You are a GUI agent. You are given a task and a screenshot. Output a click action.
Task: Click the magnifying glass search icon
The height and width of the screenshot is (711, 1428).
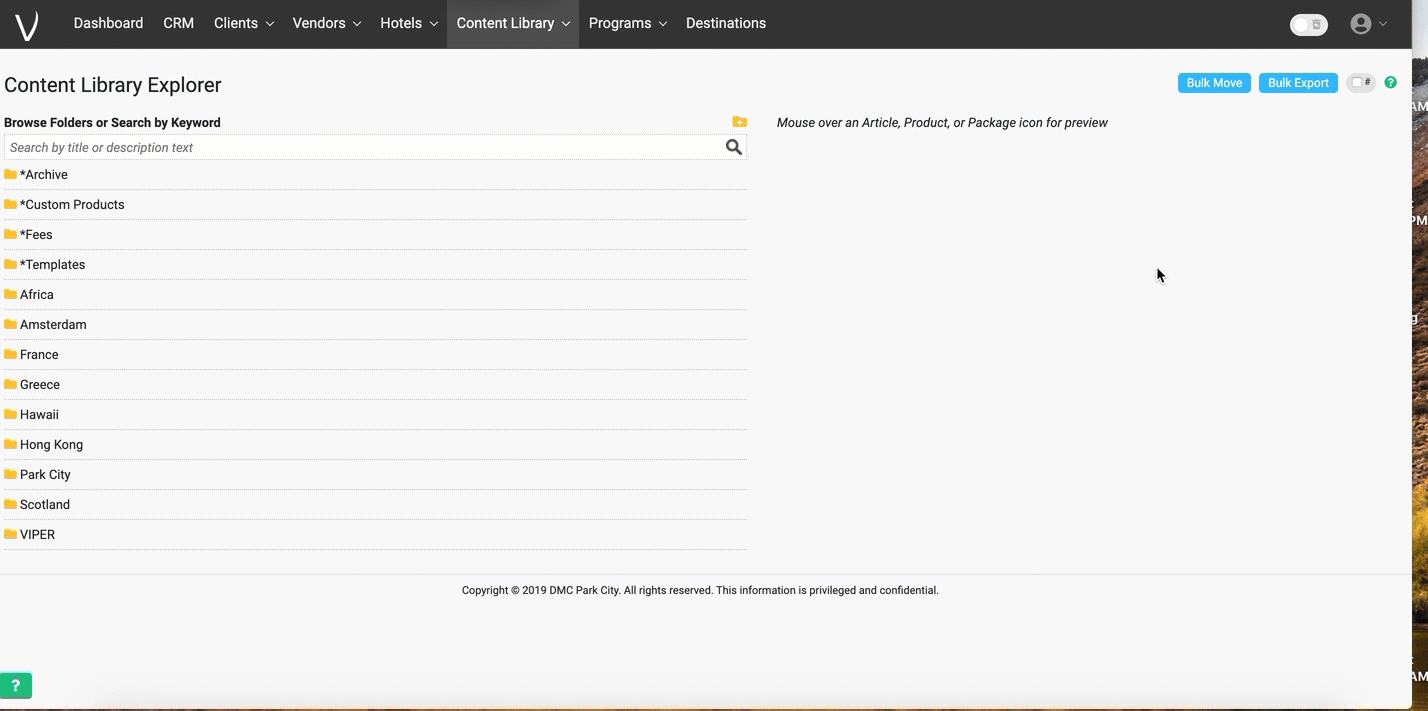pyautogui.click(x=734, y=147)
